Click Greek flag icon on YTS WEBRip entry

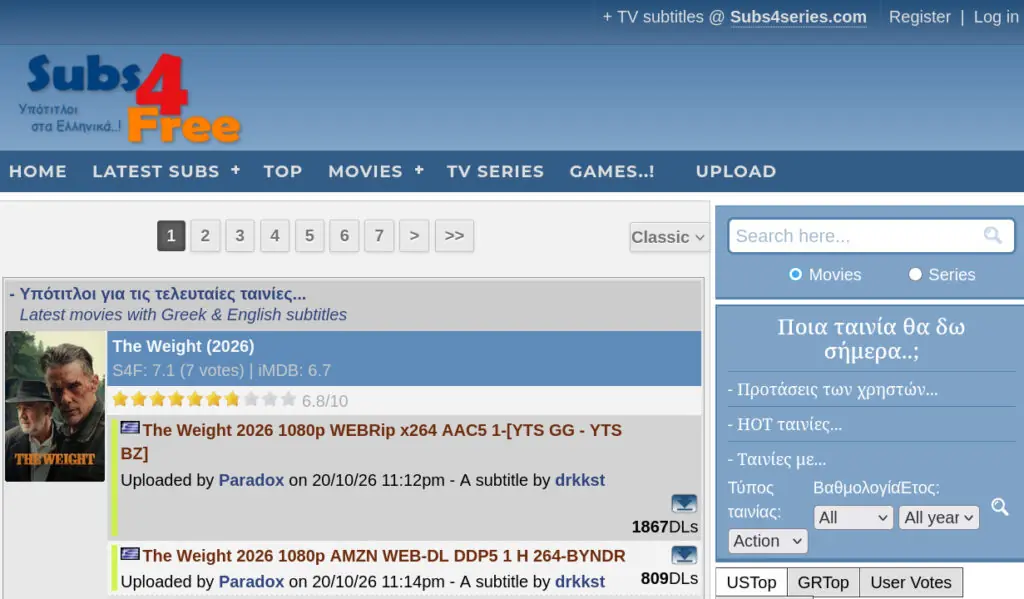(x=130, y=428)
